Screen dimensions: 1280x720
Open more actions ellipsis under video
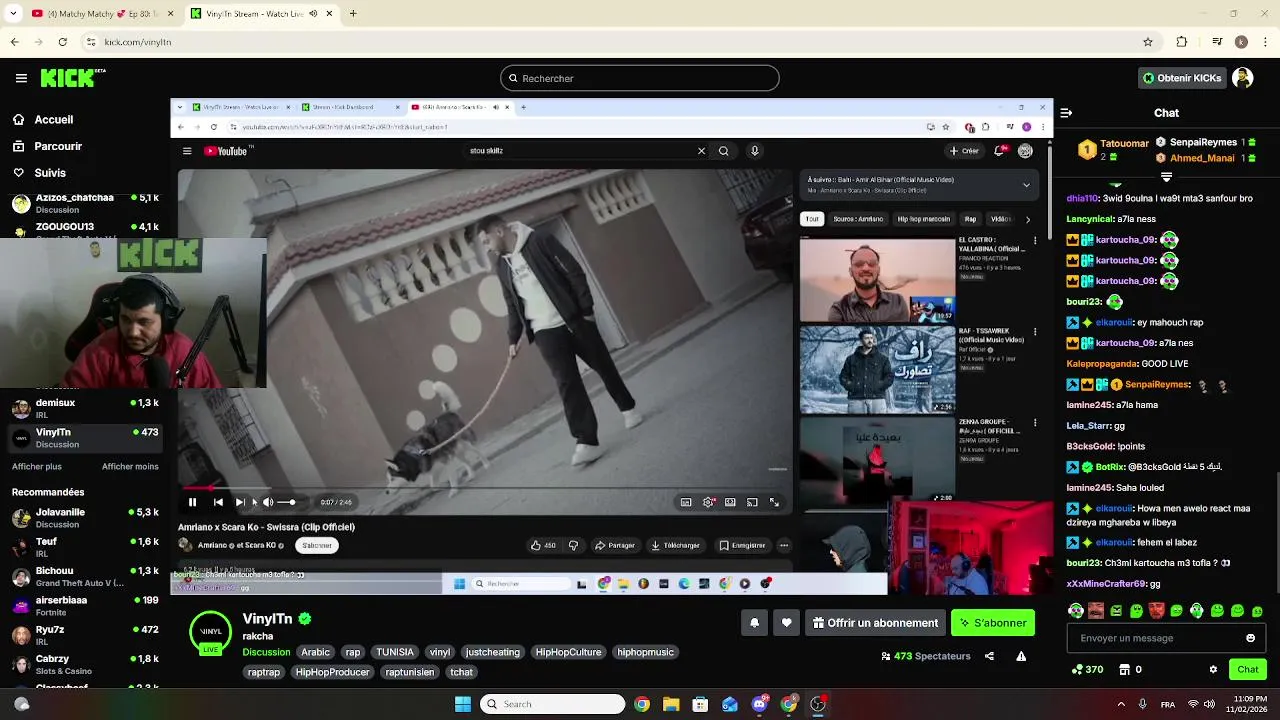[x=784, y=545]
